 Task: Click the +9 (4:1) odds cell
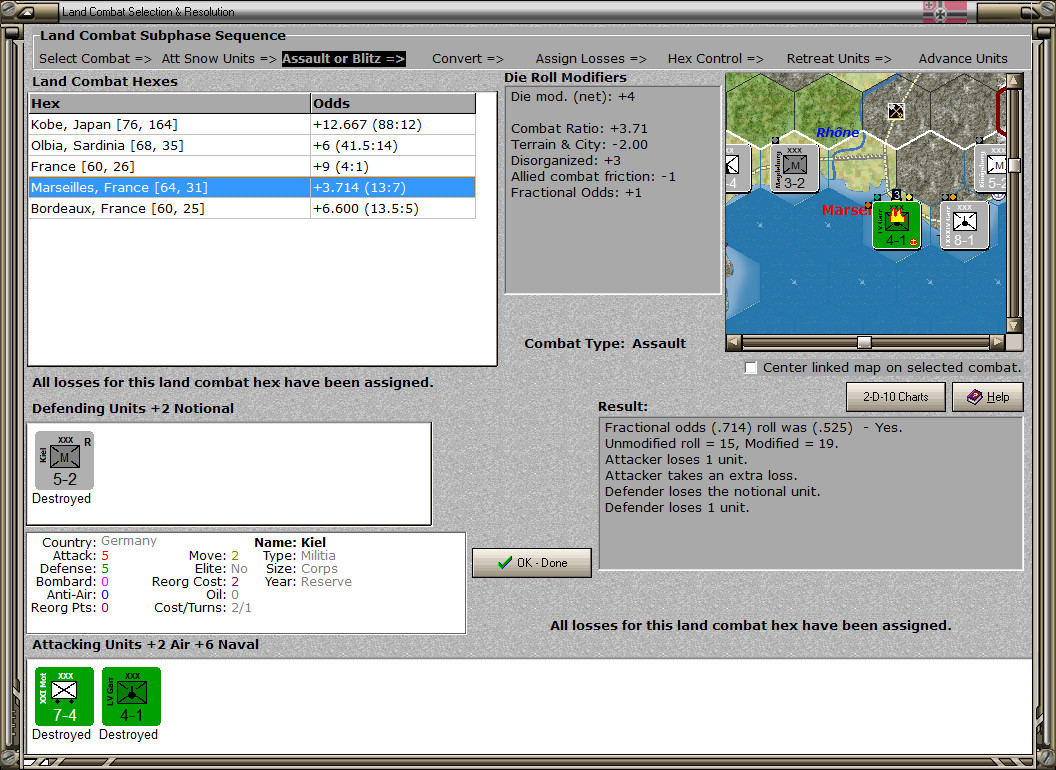pos(393,166)
